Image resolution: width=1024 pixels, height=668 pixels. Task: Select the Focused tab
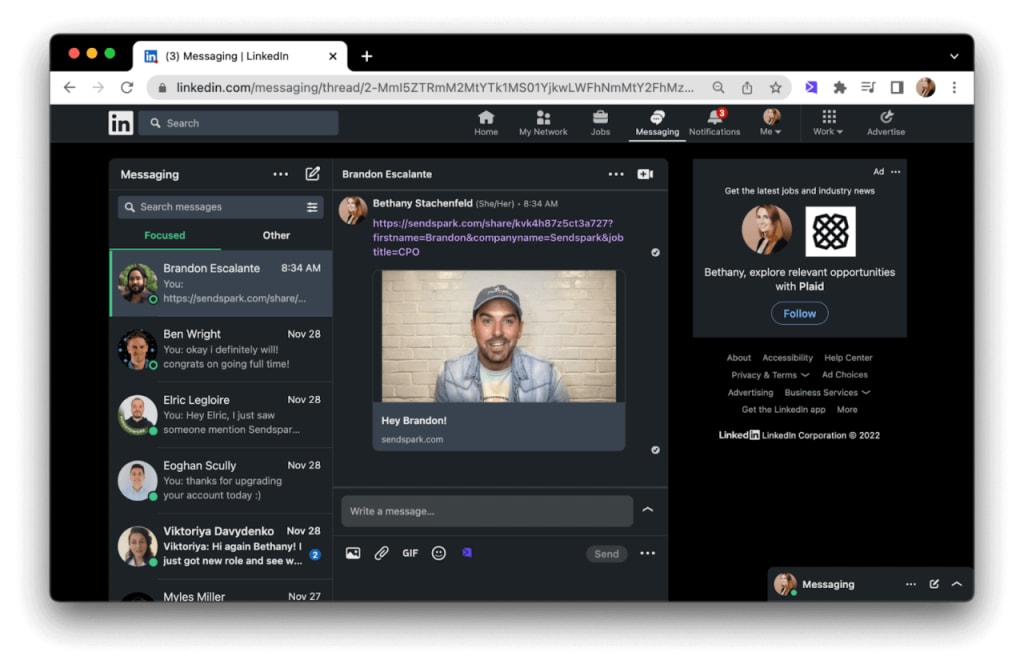pyautogui.click(x=165, y=236)
